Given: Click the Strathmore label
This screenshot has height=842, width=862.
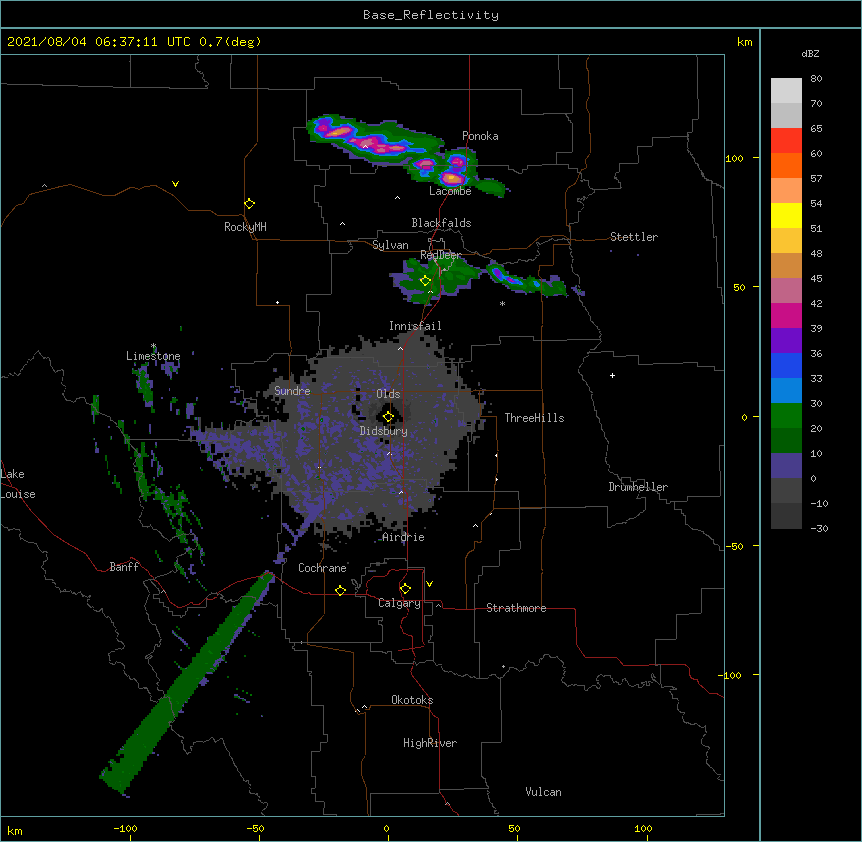Looking at the screenshot, I should [x=516, y=608].
